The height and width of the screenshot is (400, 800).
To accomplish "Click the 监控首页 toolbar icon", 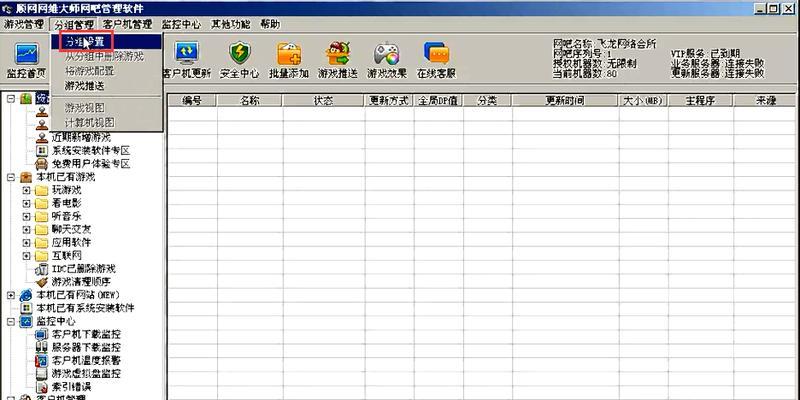I will [x=25, y=58].
